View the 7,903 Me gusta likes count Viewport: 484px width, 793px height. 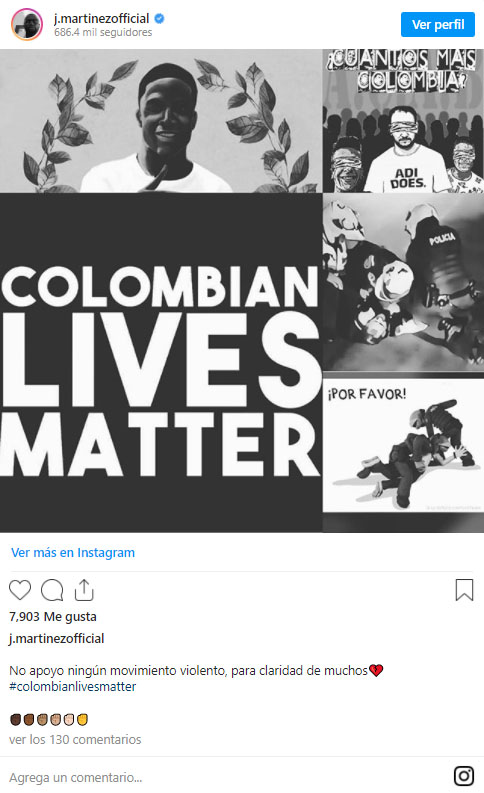pos(53,616)
